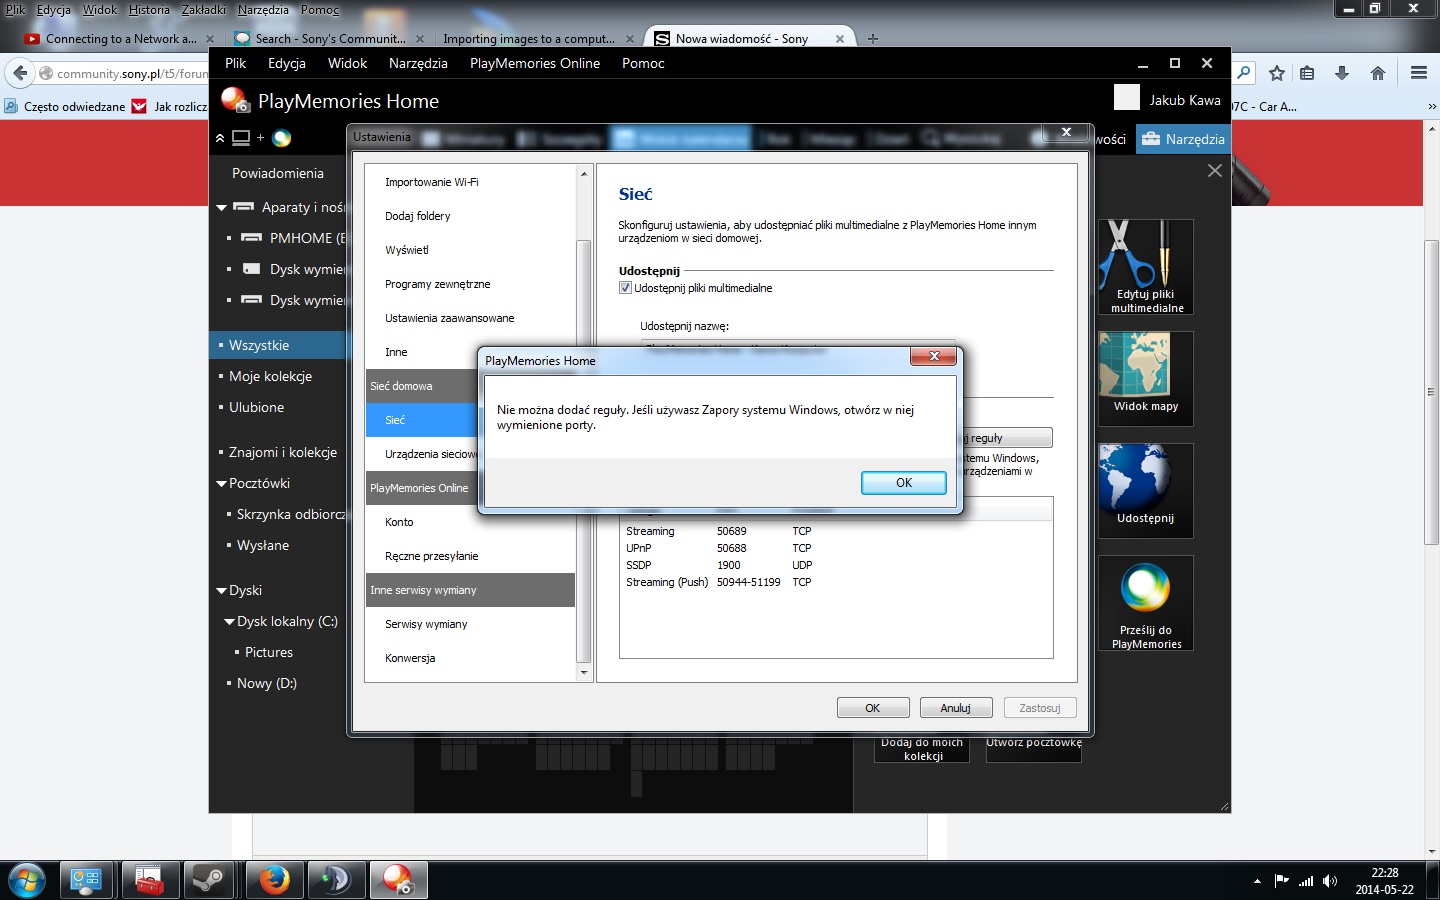Click settings list scrollbar up arrow
This screenshot has height=900, width=1440.
tap(584, 174)
